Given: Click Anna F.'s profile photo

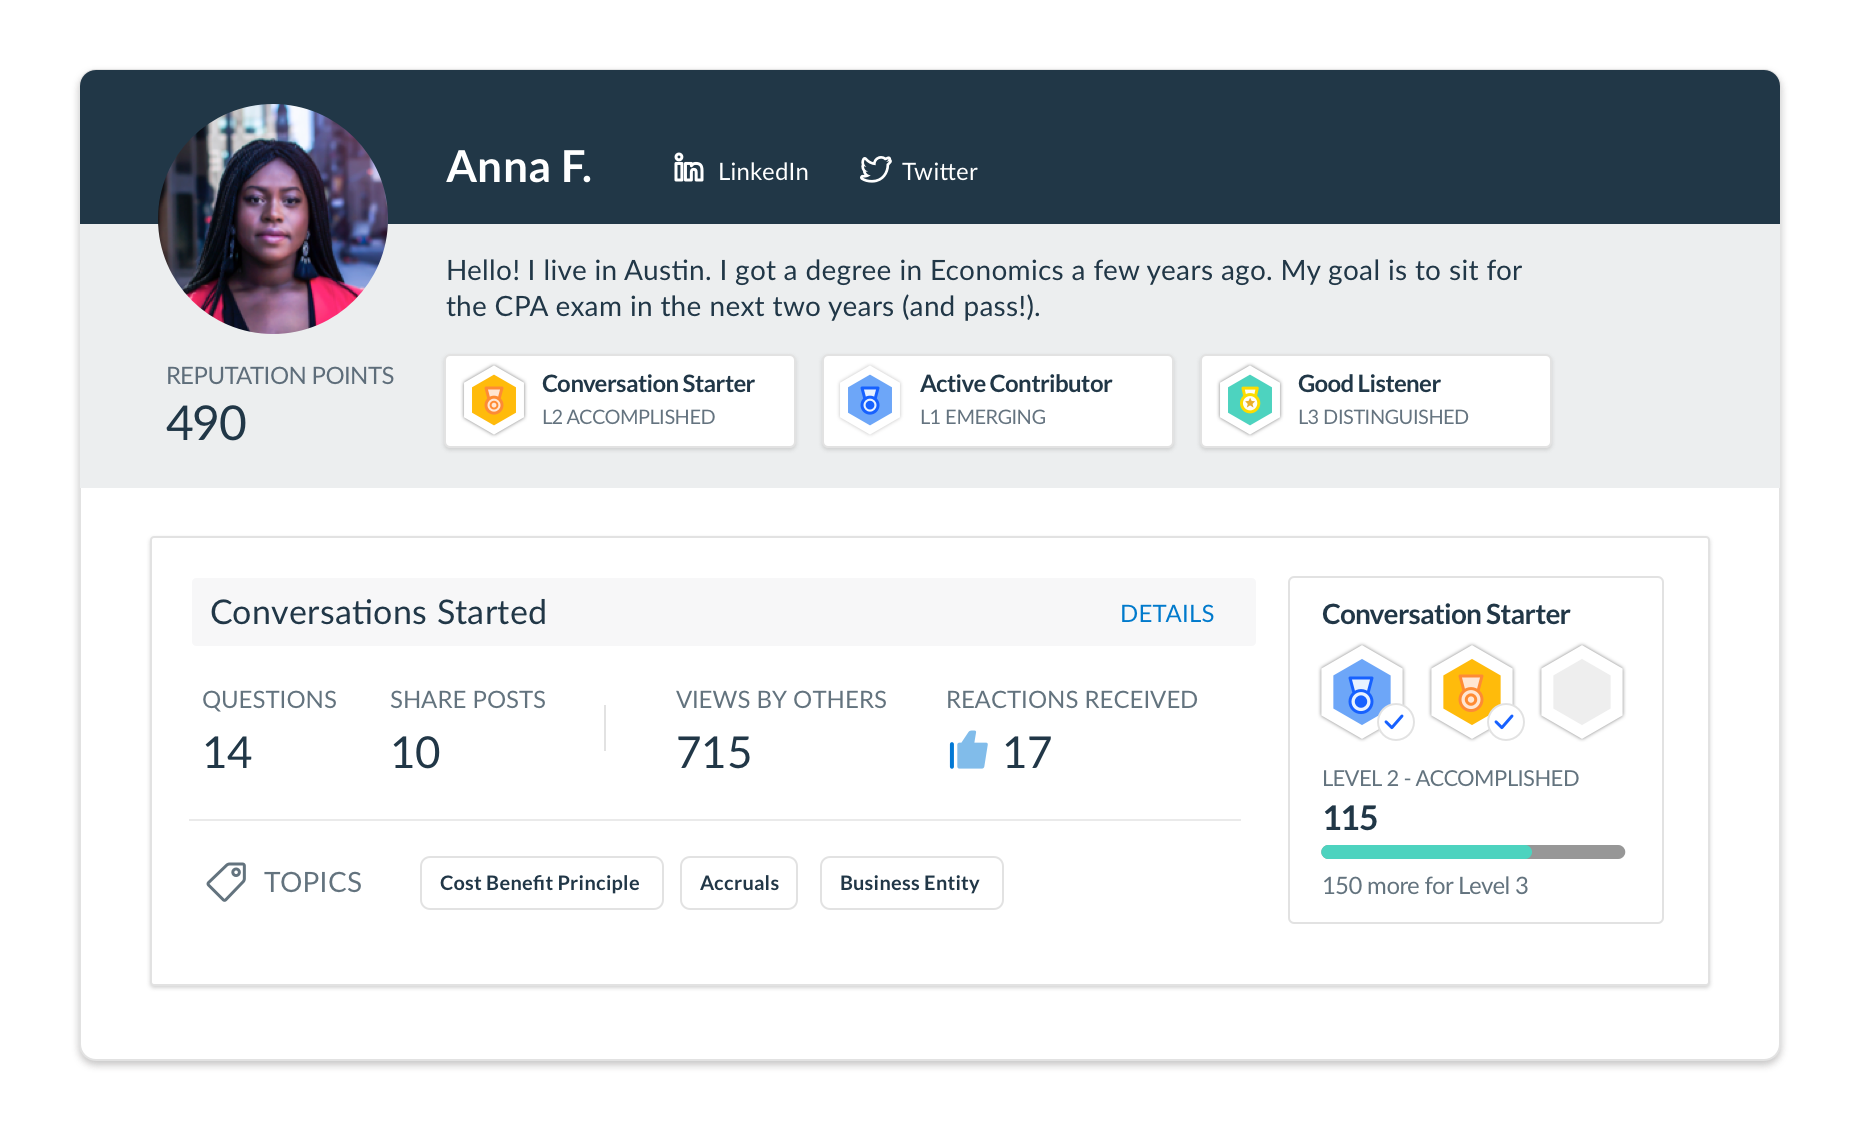Looking at the screenshot, I should [x=272, y=219].
